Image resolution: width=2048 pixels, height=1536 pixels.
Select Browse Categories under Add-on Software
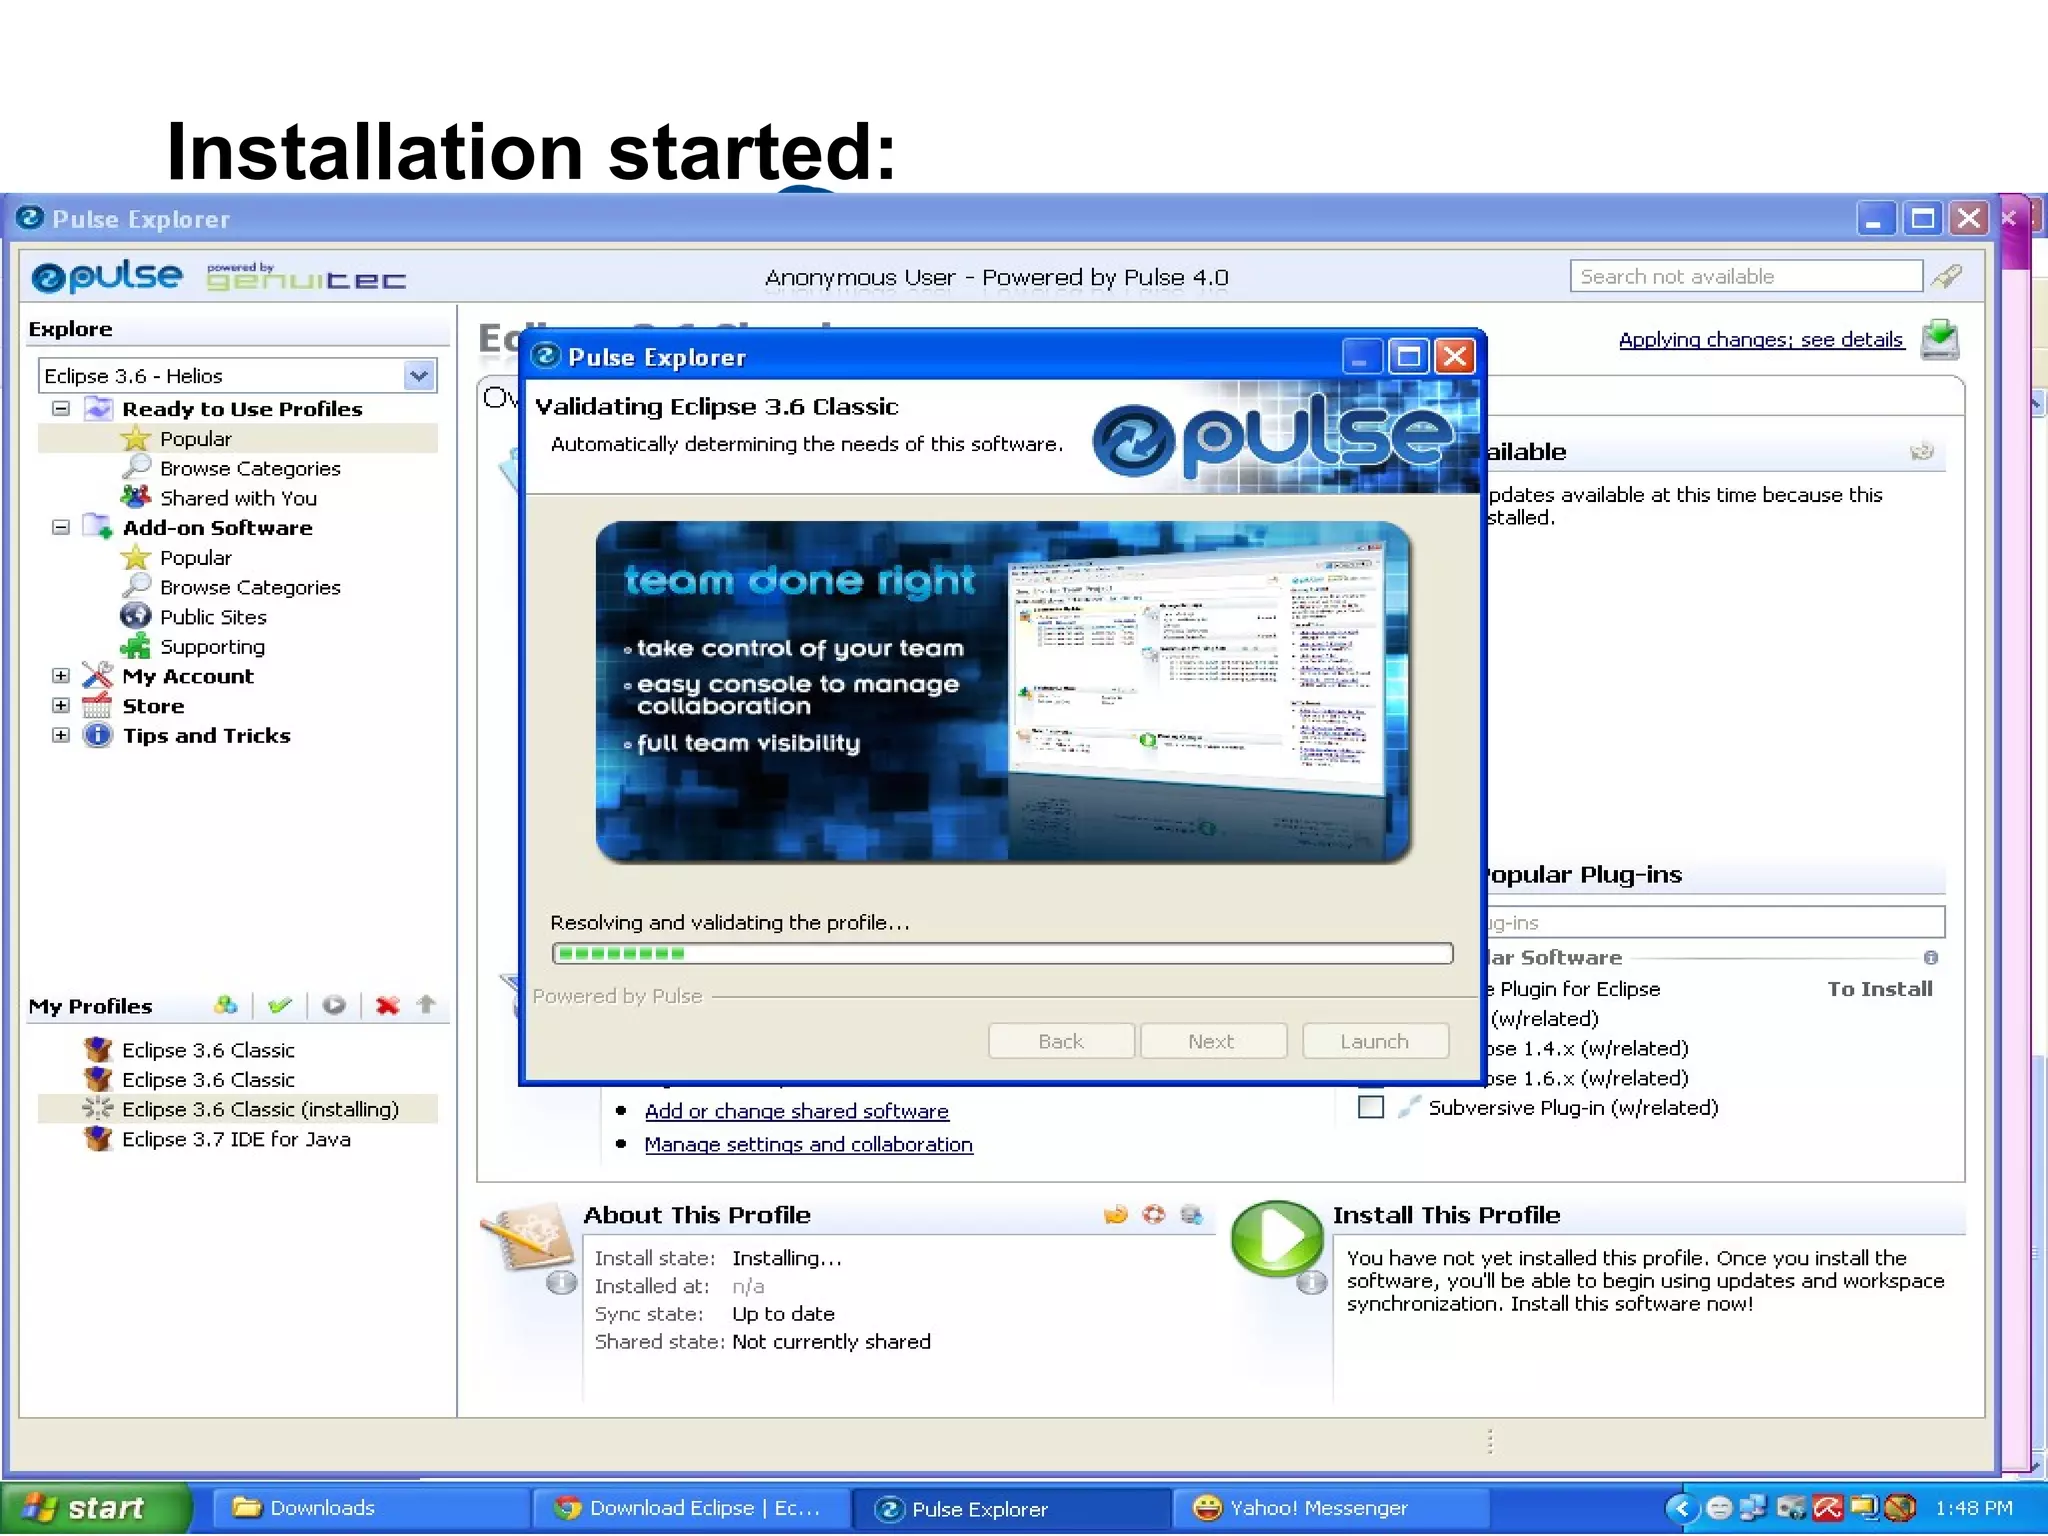coord(250,587)
